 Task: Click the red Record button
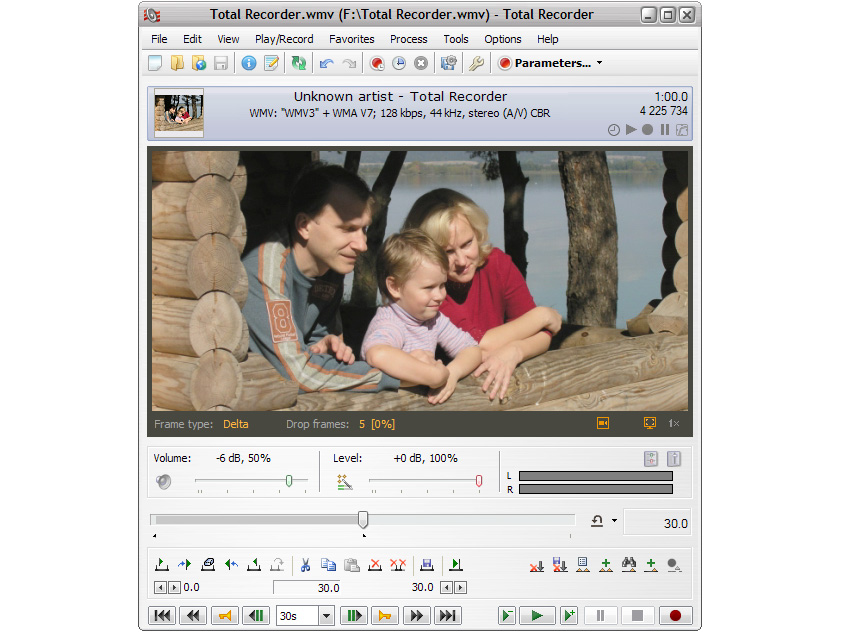675,616
